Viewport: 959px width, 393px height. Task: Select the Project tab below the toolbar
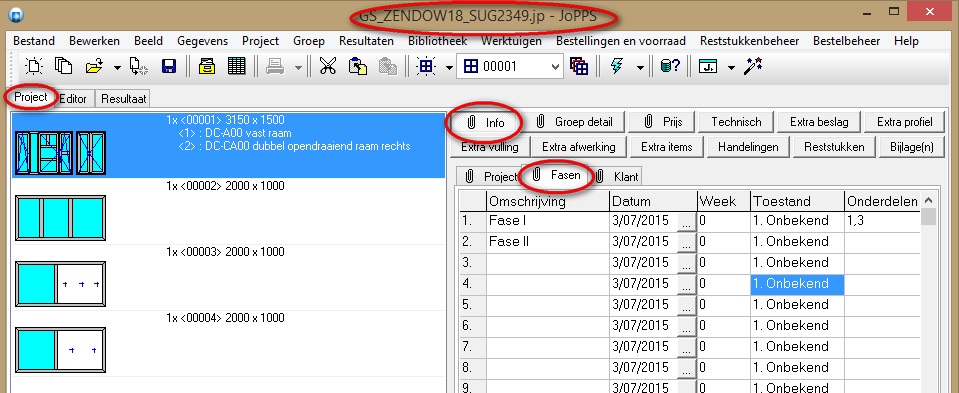[x=31, y=97]
